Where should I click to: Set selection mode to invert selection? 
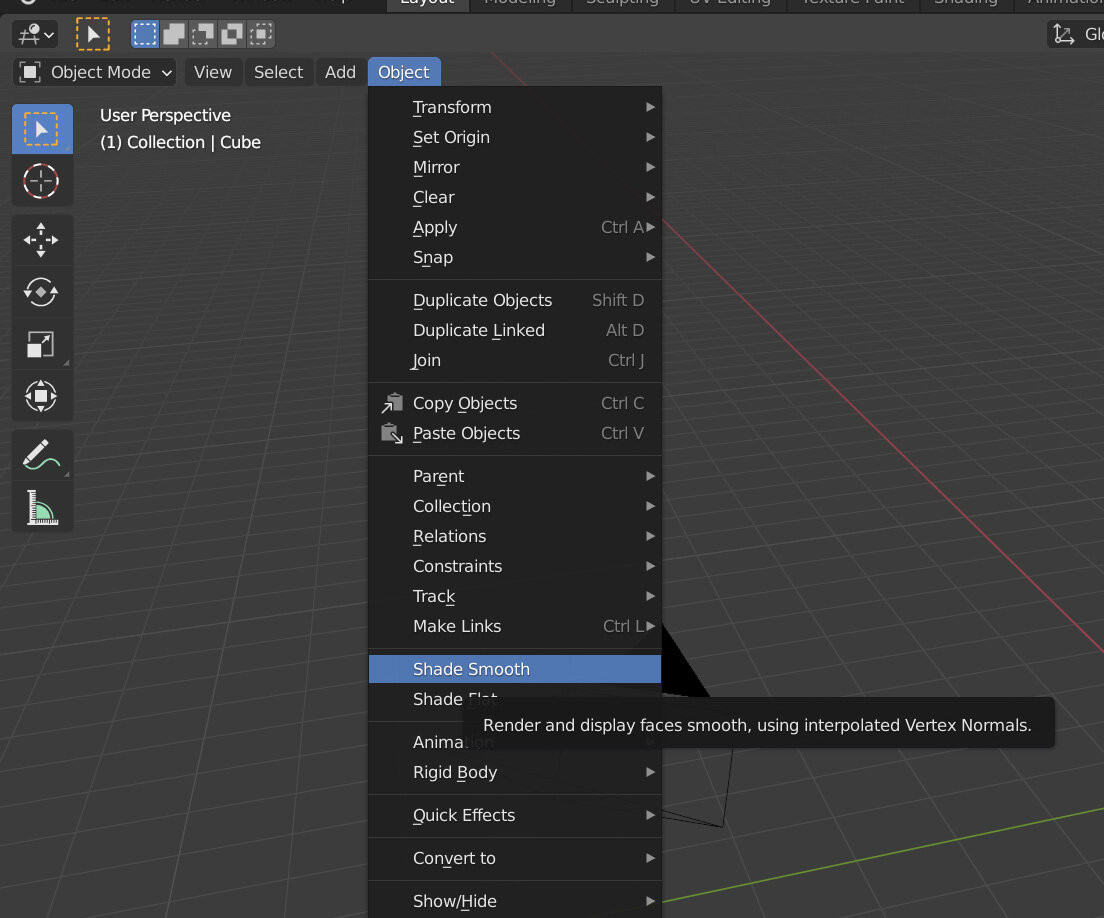click(x=232, y=34)
